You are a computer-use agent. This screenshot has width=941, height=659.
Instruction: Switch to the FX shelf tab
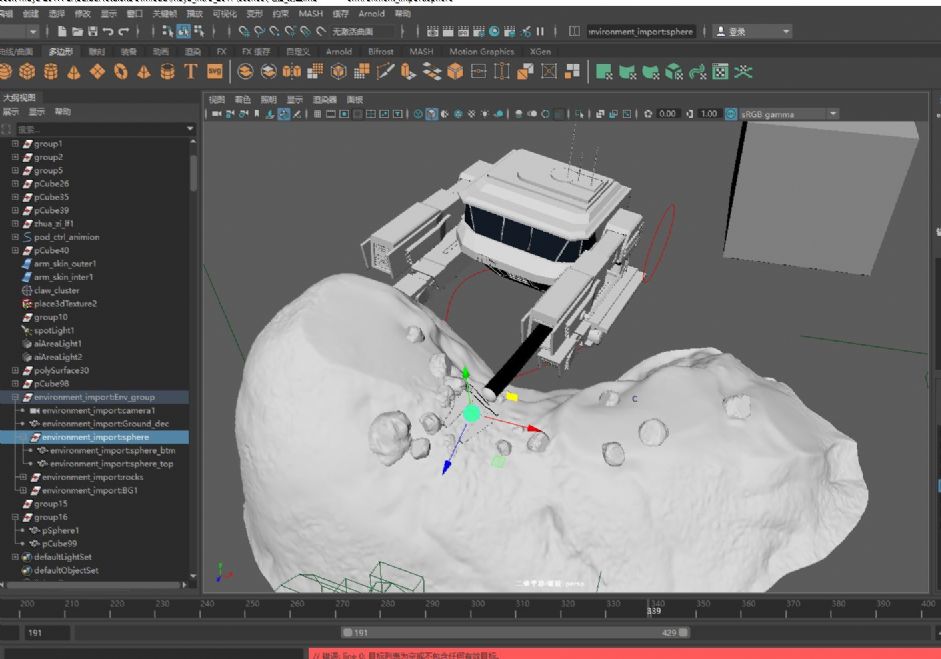221,52
